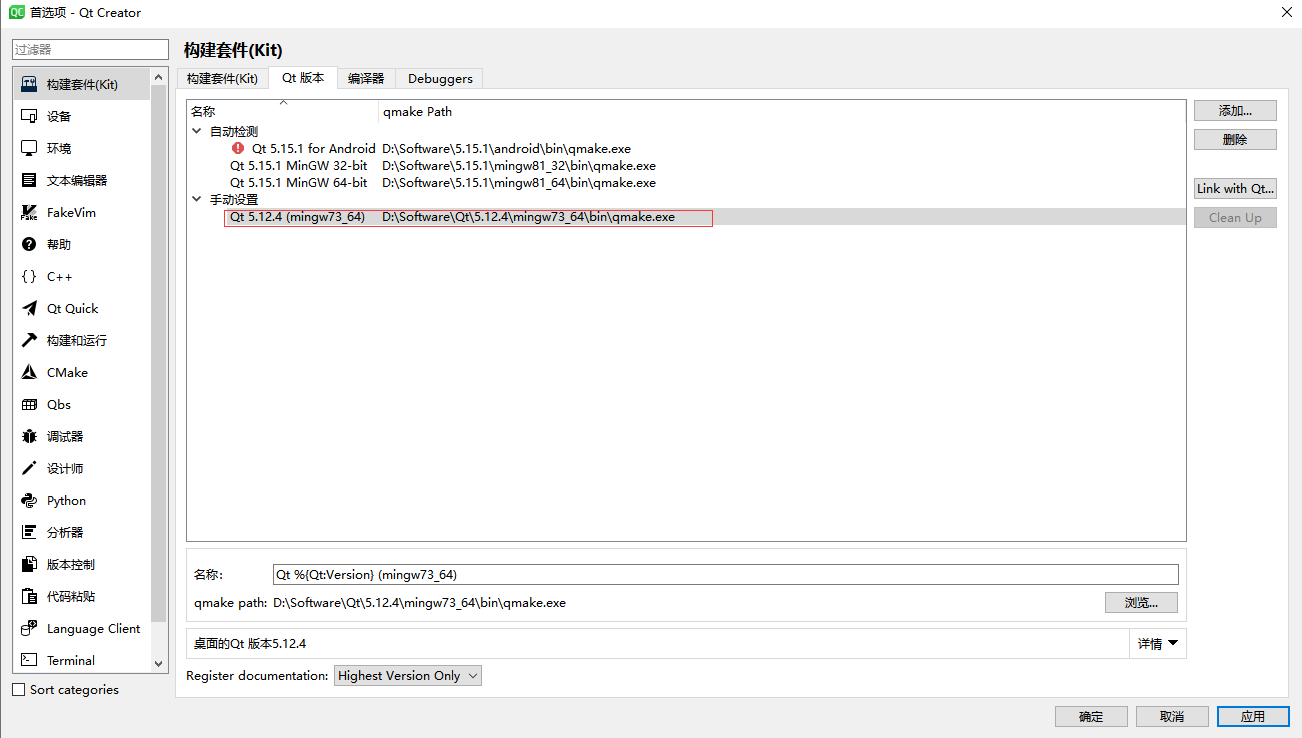Select the Qt 5.15.1 for Android row
The height and width of the screenshot is (738, 1302).
686,148
